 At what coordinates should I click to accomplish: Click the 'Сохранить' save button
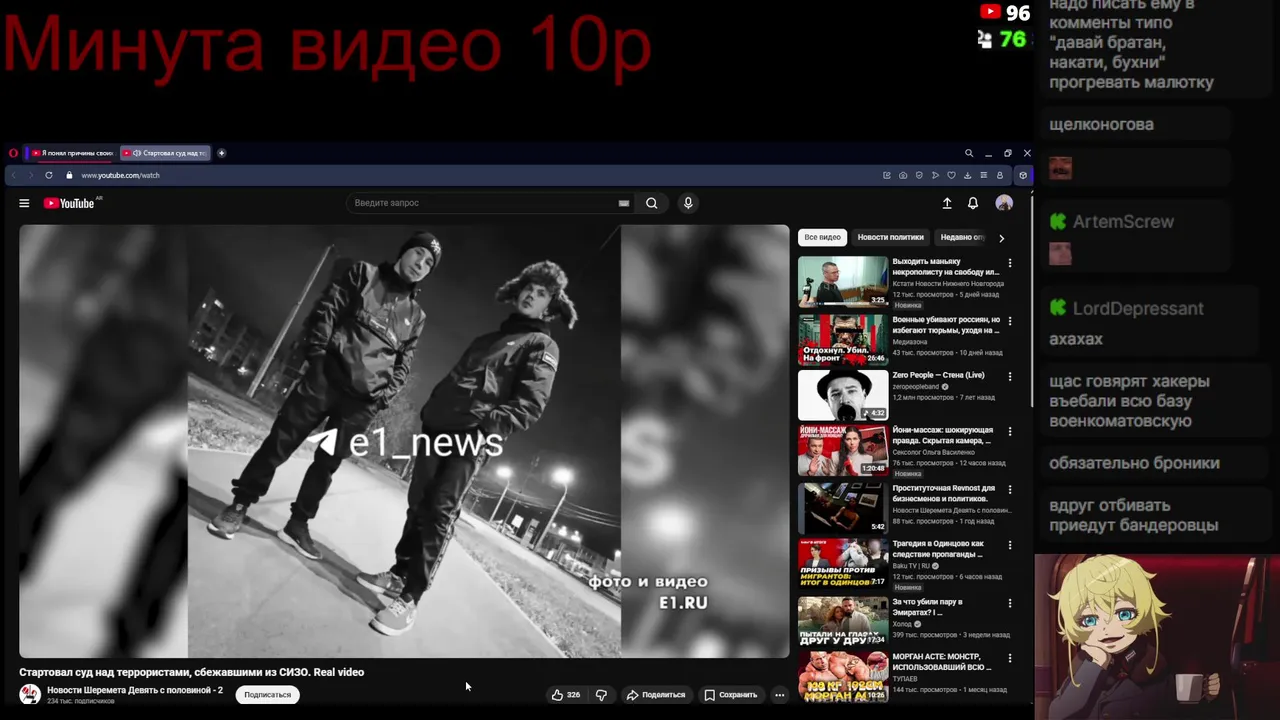[730, 695]
